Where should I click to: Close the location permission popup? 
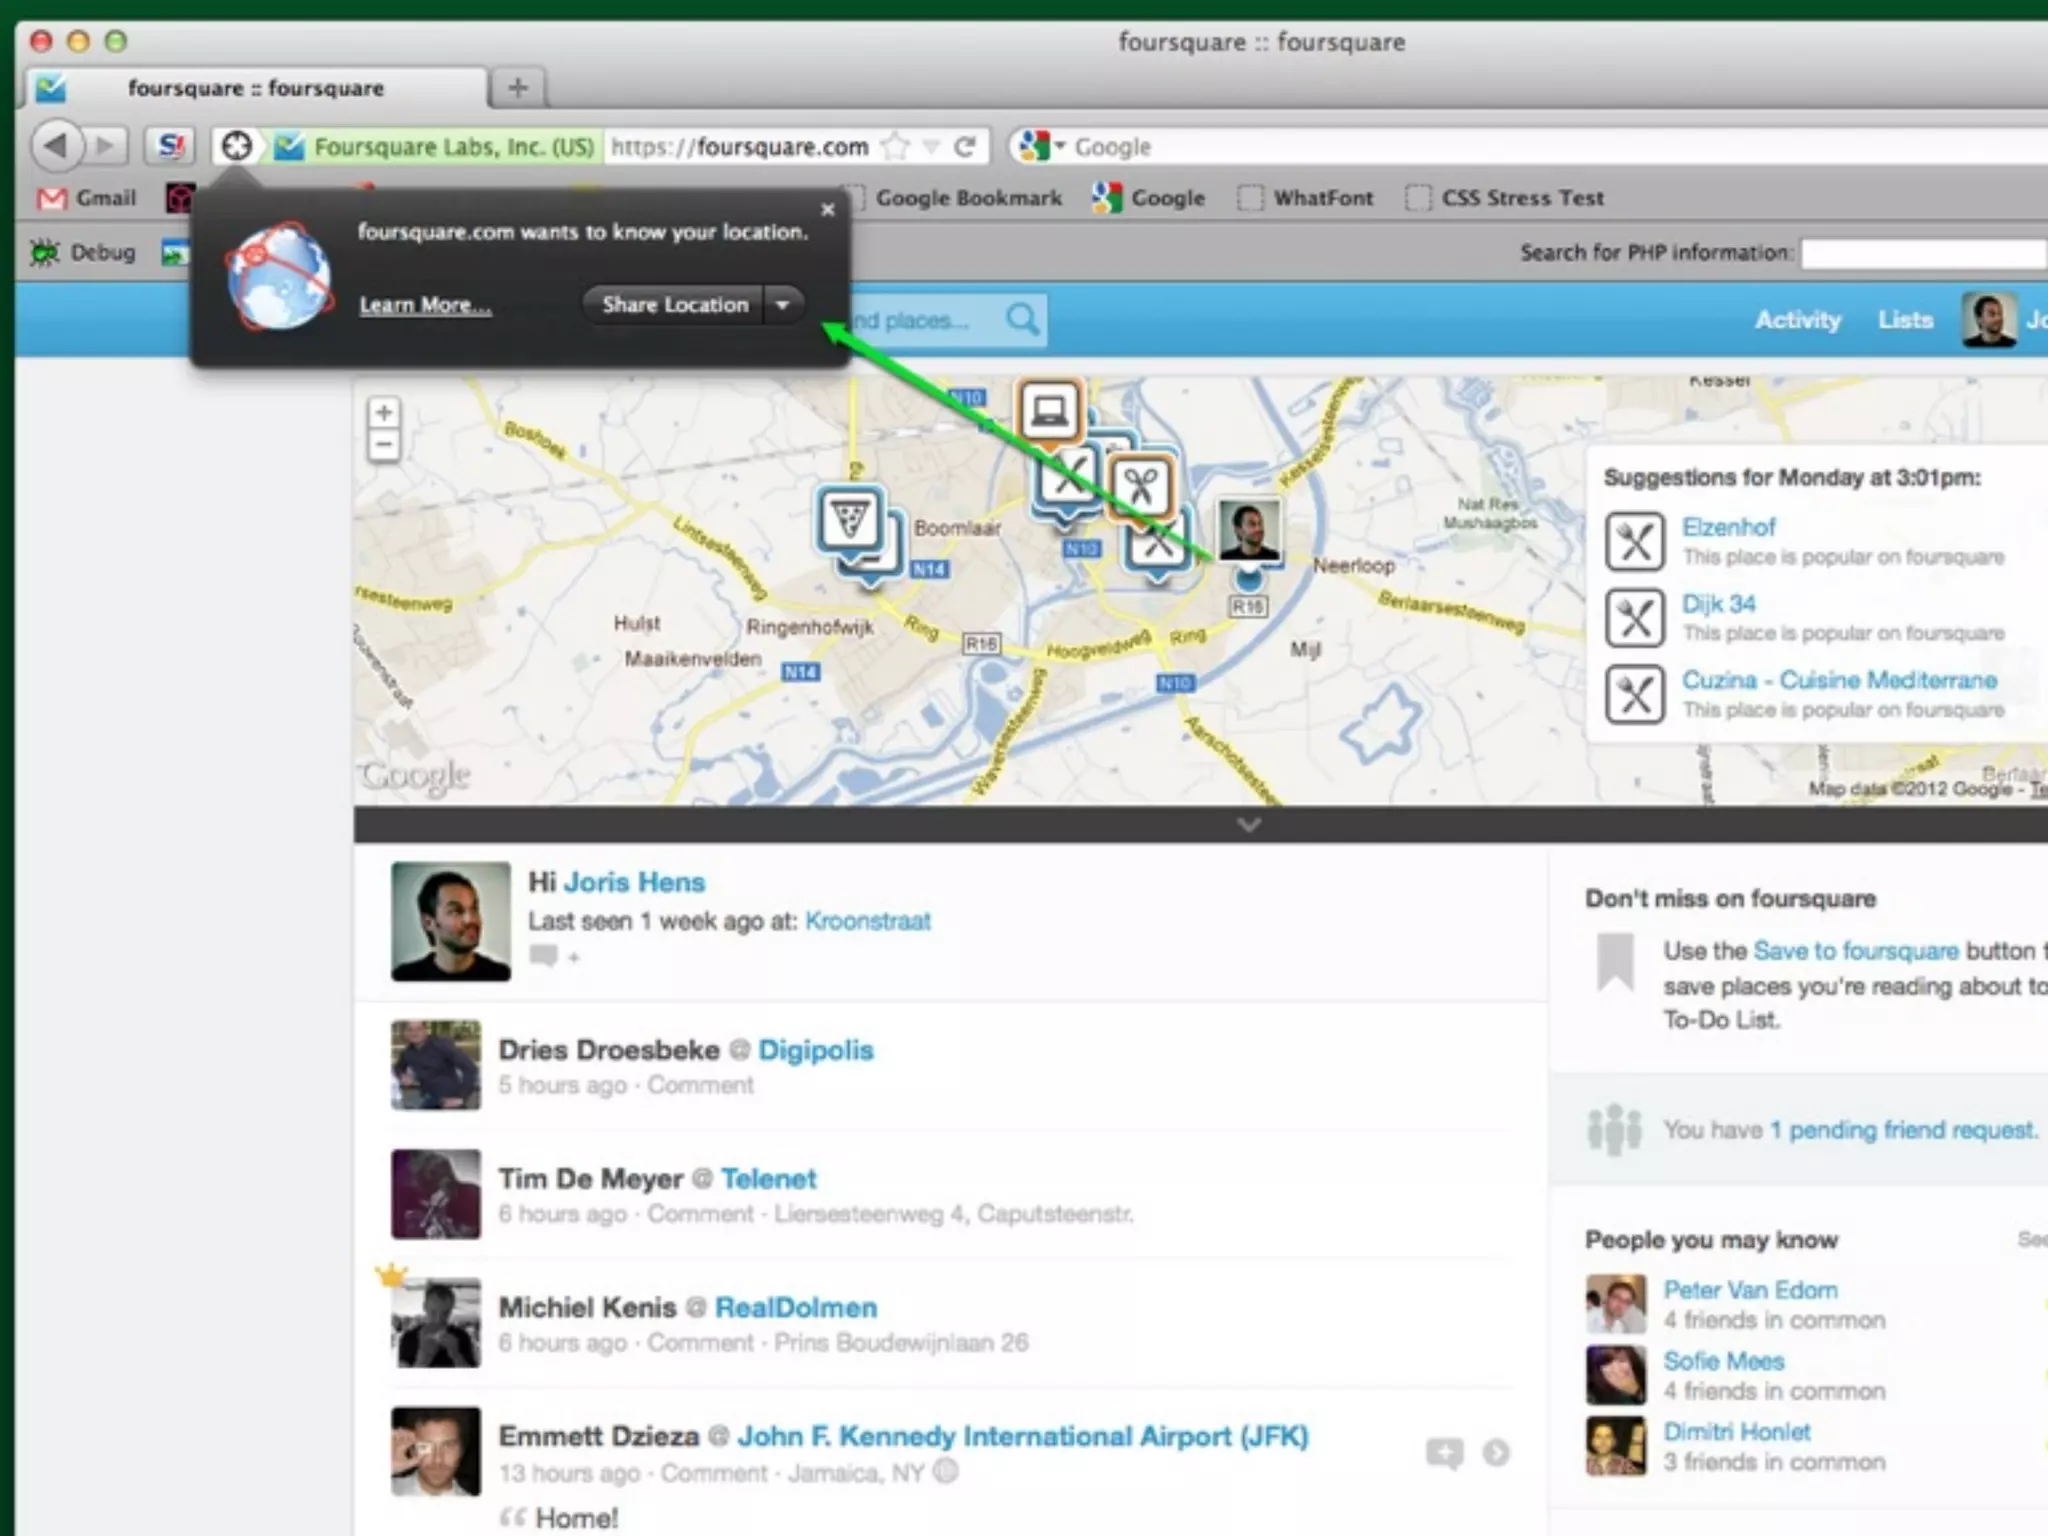pos(827,210)
